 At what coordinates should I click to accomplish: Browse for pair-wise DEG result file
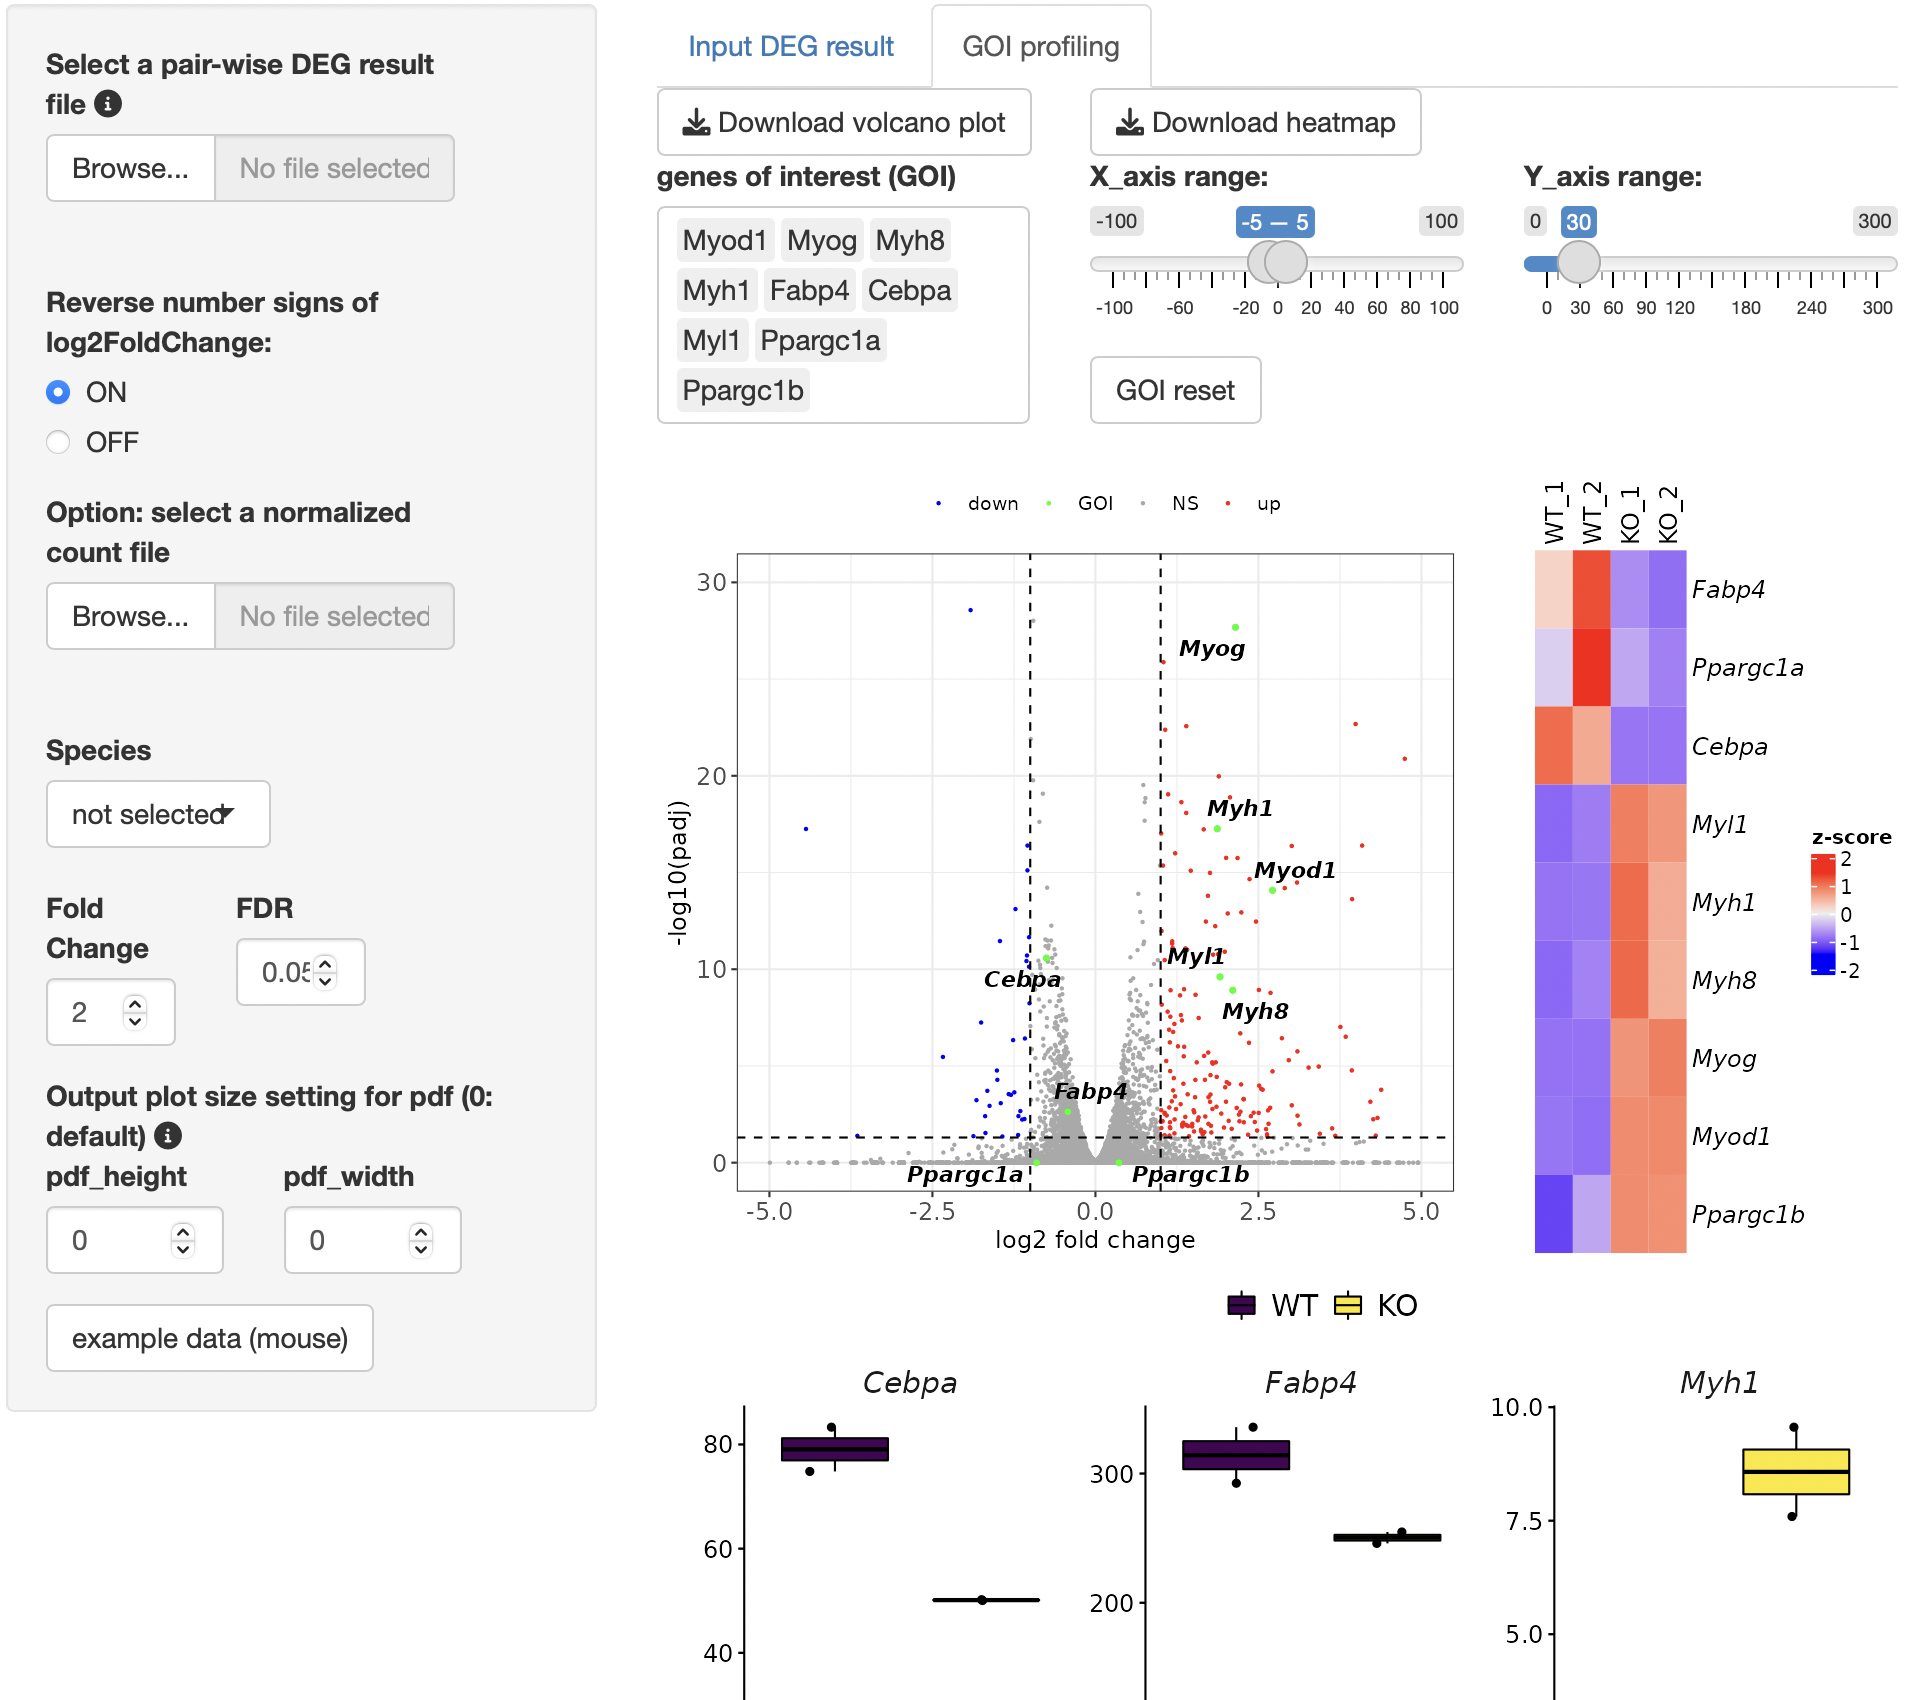(x=130, y=168)
